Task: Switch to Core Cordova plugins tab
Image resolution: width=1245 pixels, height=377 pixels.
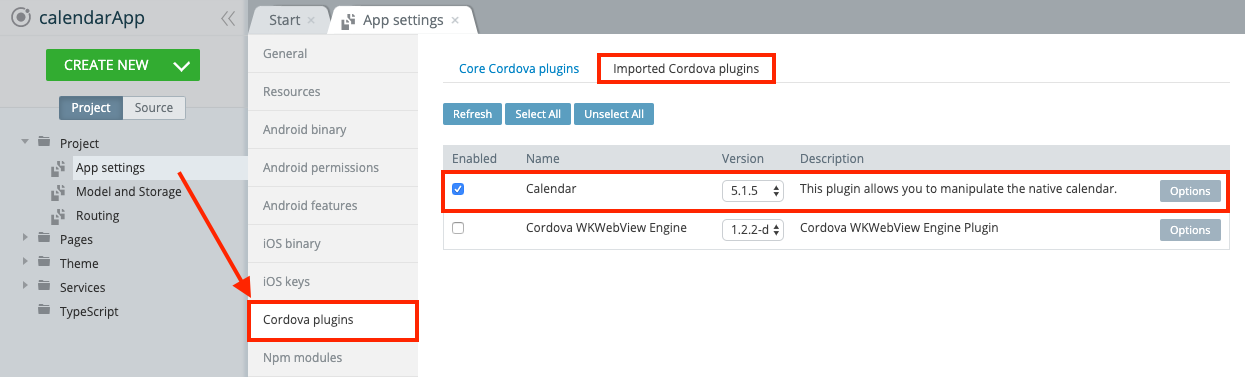Action: (519, 69)
